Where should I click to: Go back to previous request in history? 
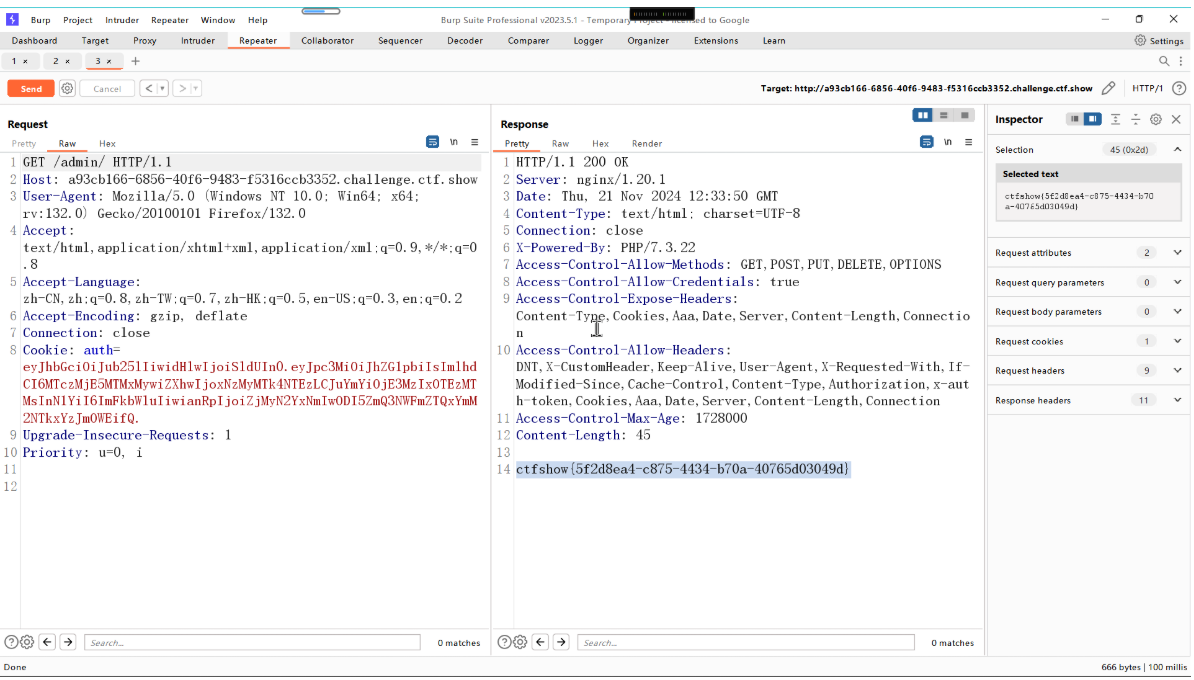click(x=148, y=88)
